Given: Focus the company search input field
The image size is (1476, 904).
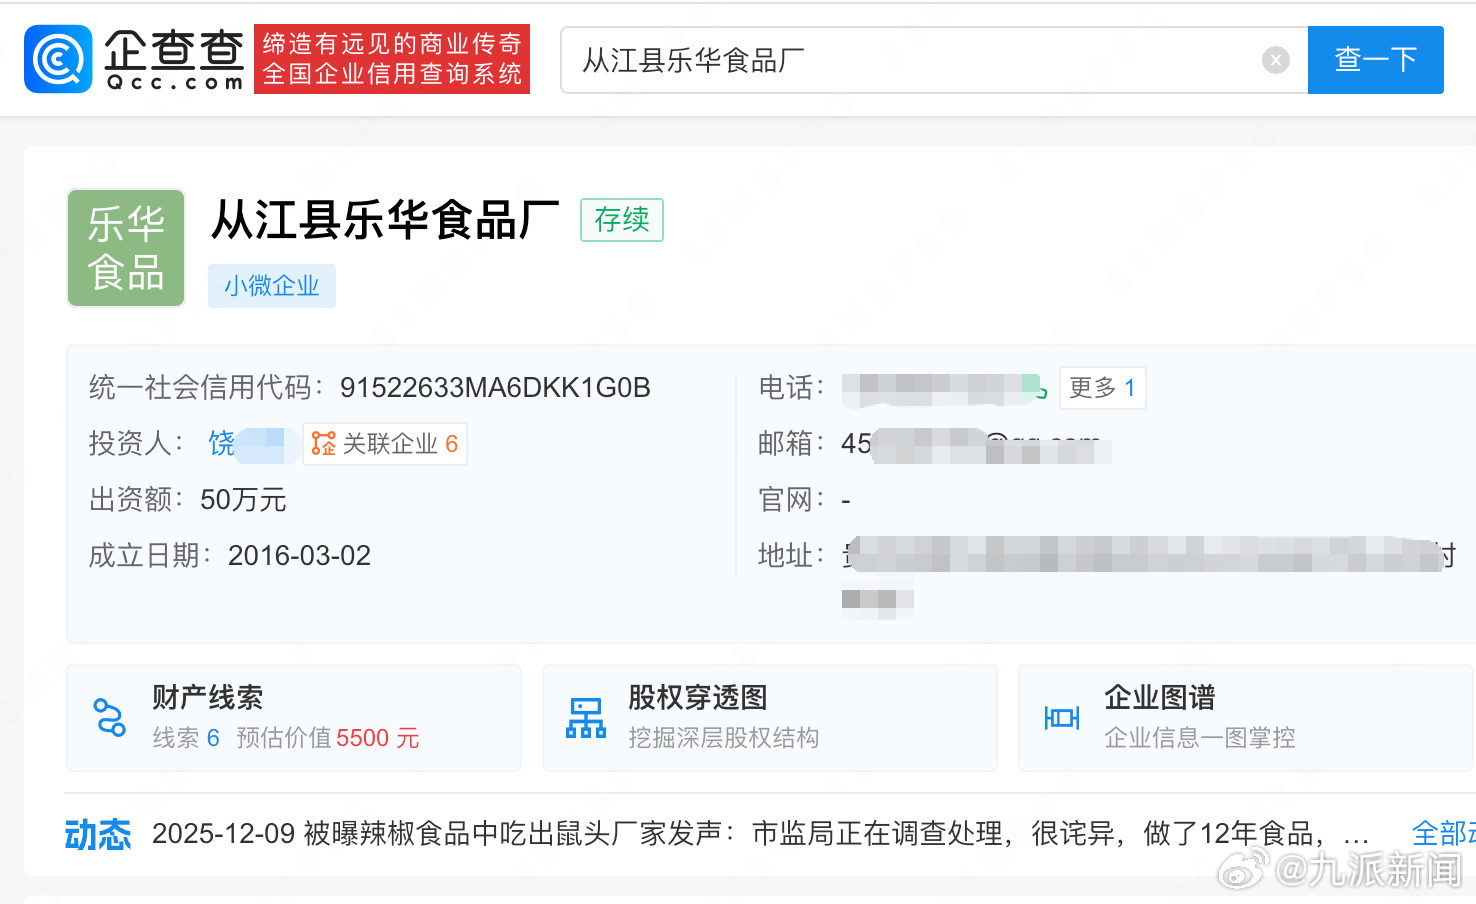Looking at the screenshot, I should pyautogui.click(x=935, y=60).
